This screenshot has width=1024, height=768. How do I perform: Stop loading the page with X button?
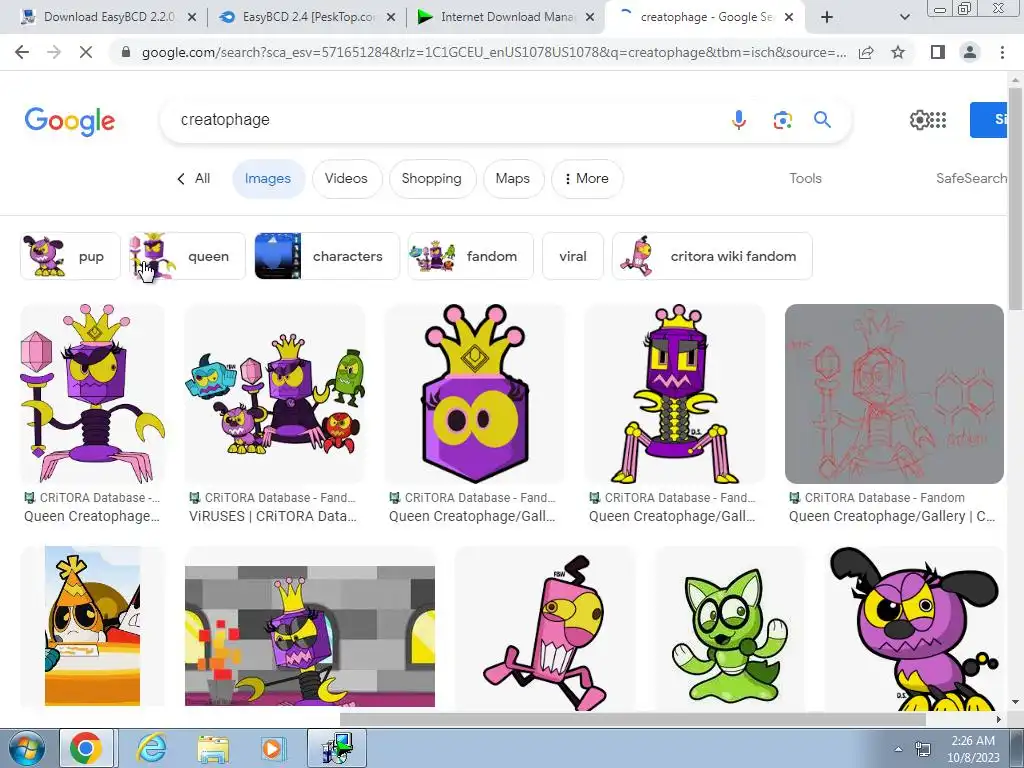(x=86, y=52)
